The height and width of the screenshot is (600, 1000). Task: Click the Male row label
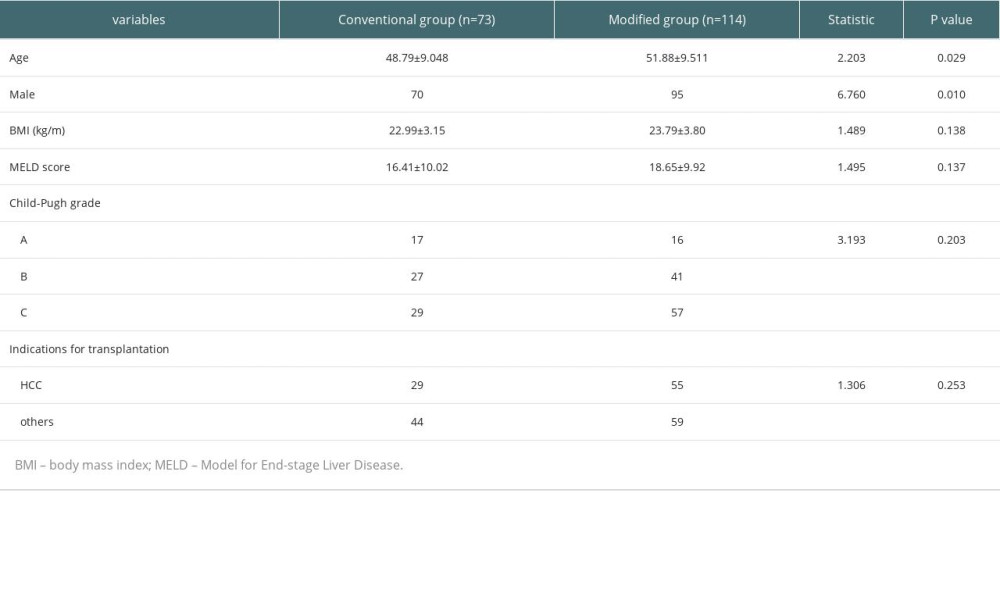click(x=22, y=94)
